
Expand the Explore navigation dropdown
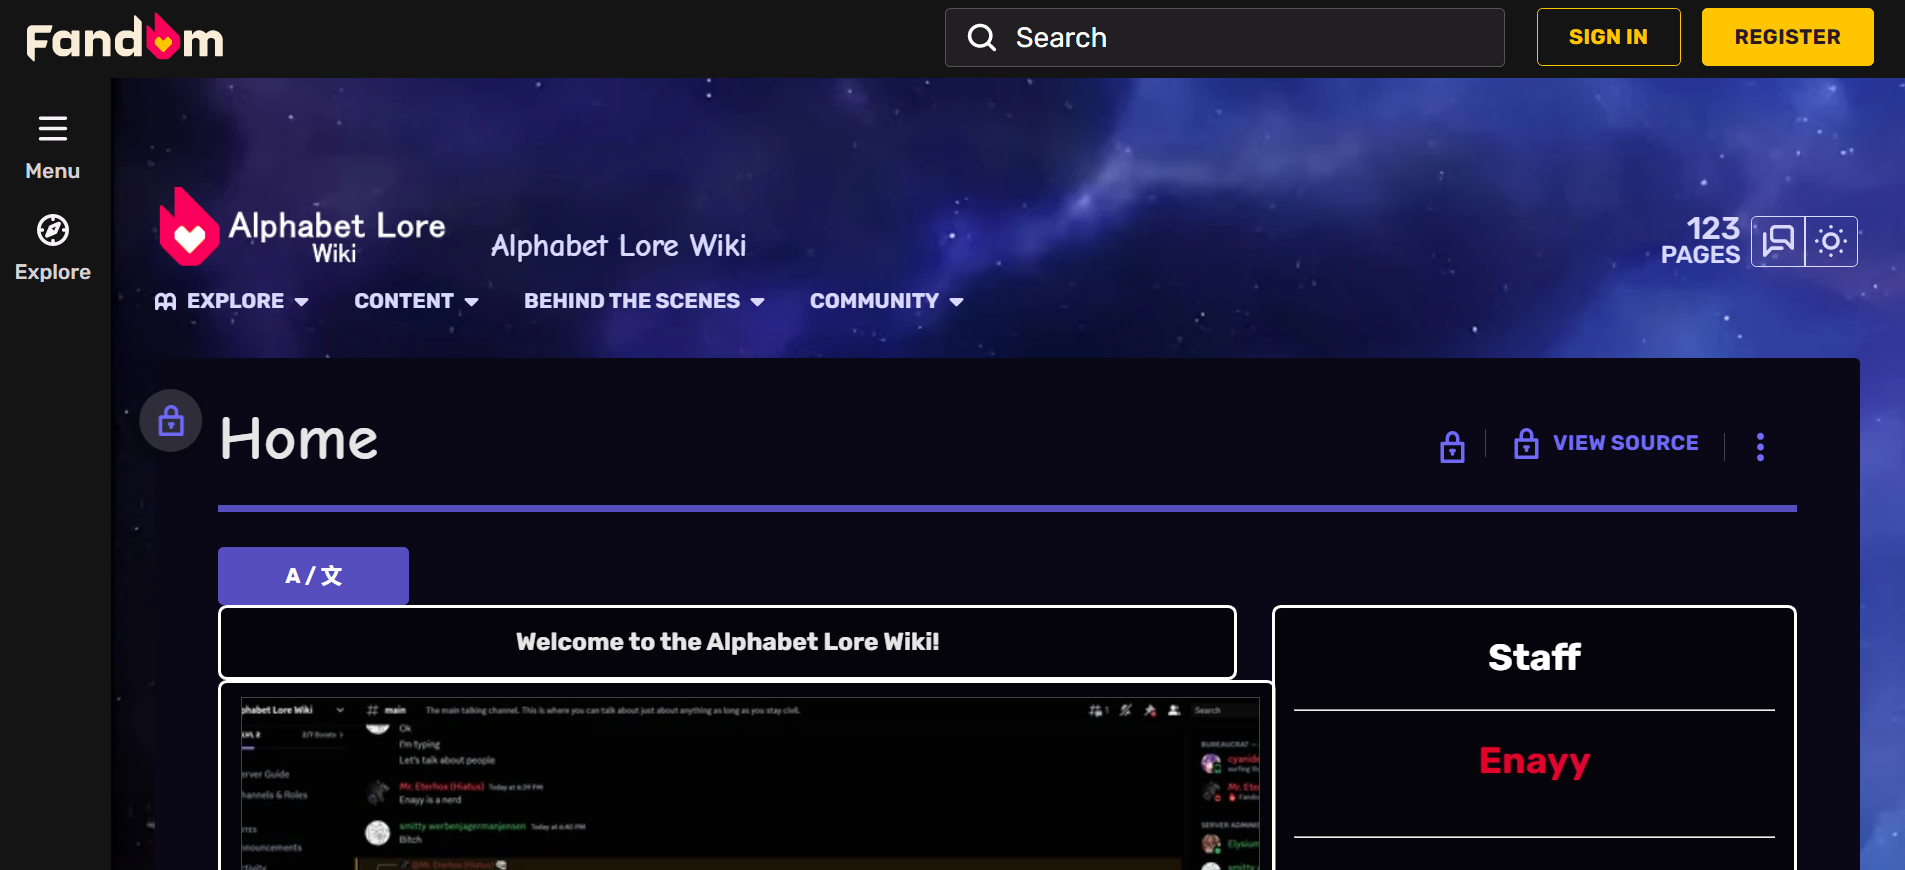click(232, 301)
